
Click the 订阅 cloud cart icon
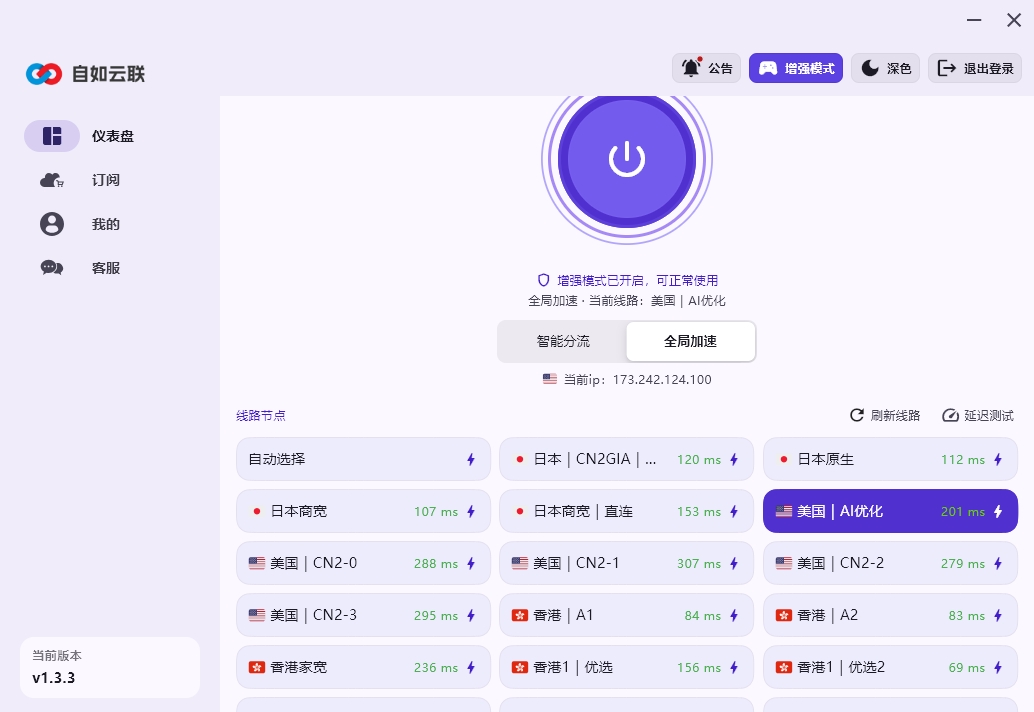[52, 180]
